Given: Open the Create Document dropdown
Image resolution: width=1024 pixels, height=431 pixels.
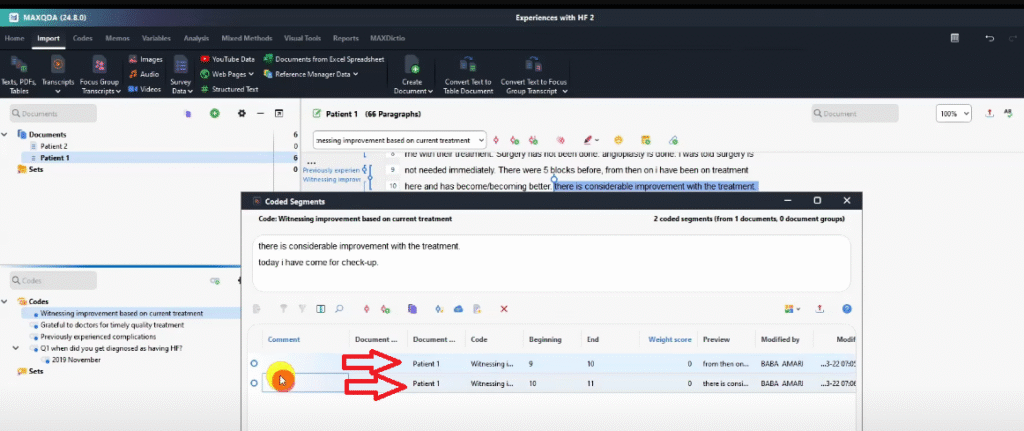Looking at the screenshot, I should coord(412,74).
